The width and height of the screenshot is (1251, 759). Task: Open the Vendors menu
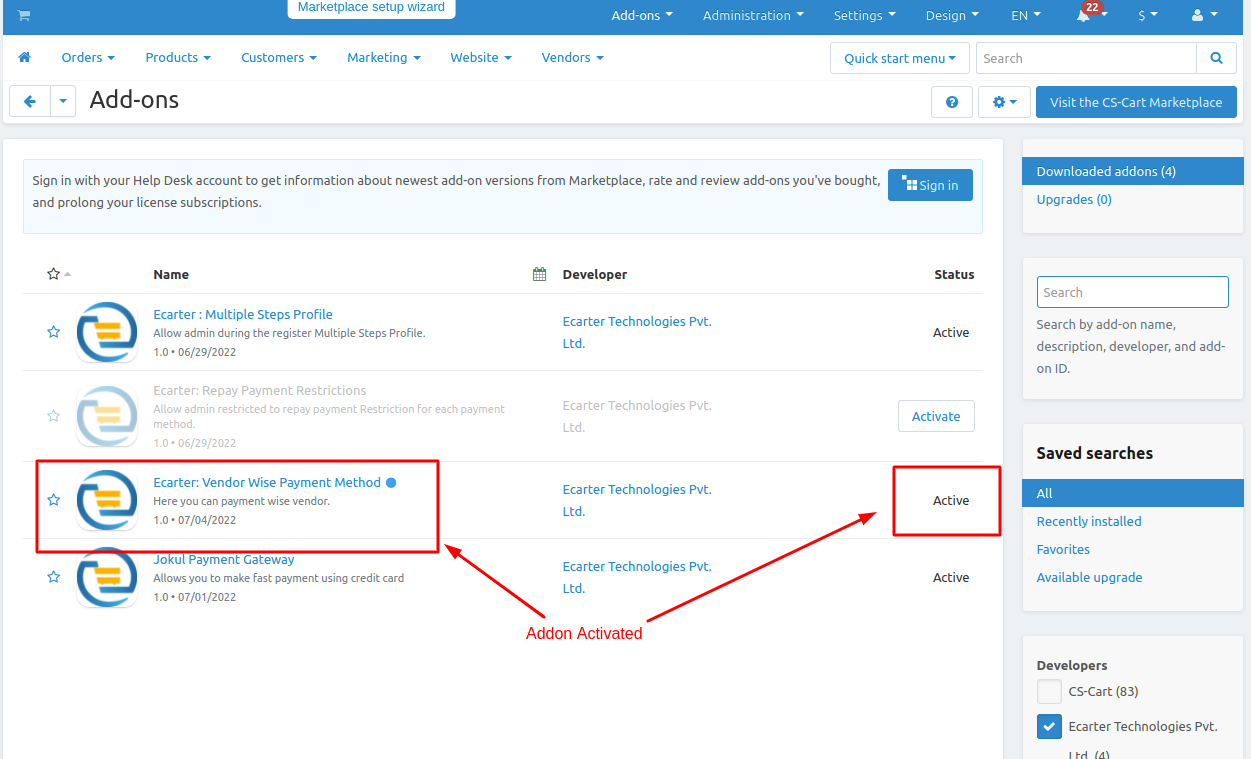572,58
